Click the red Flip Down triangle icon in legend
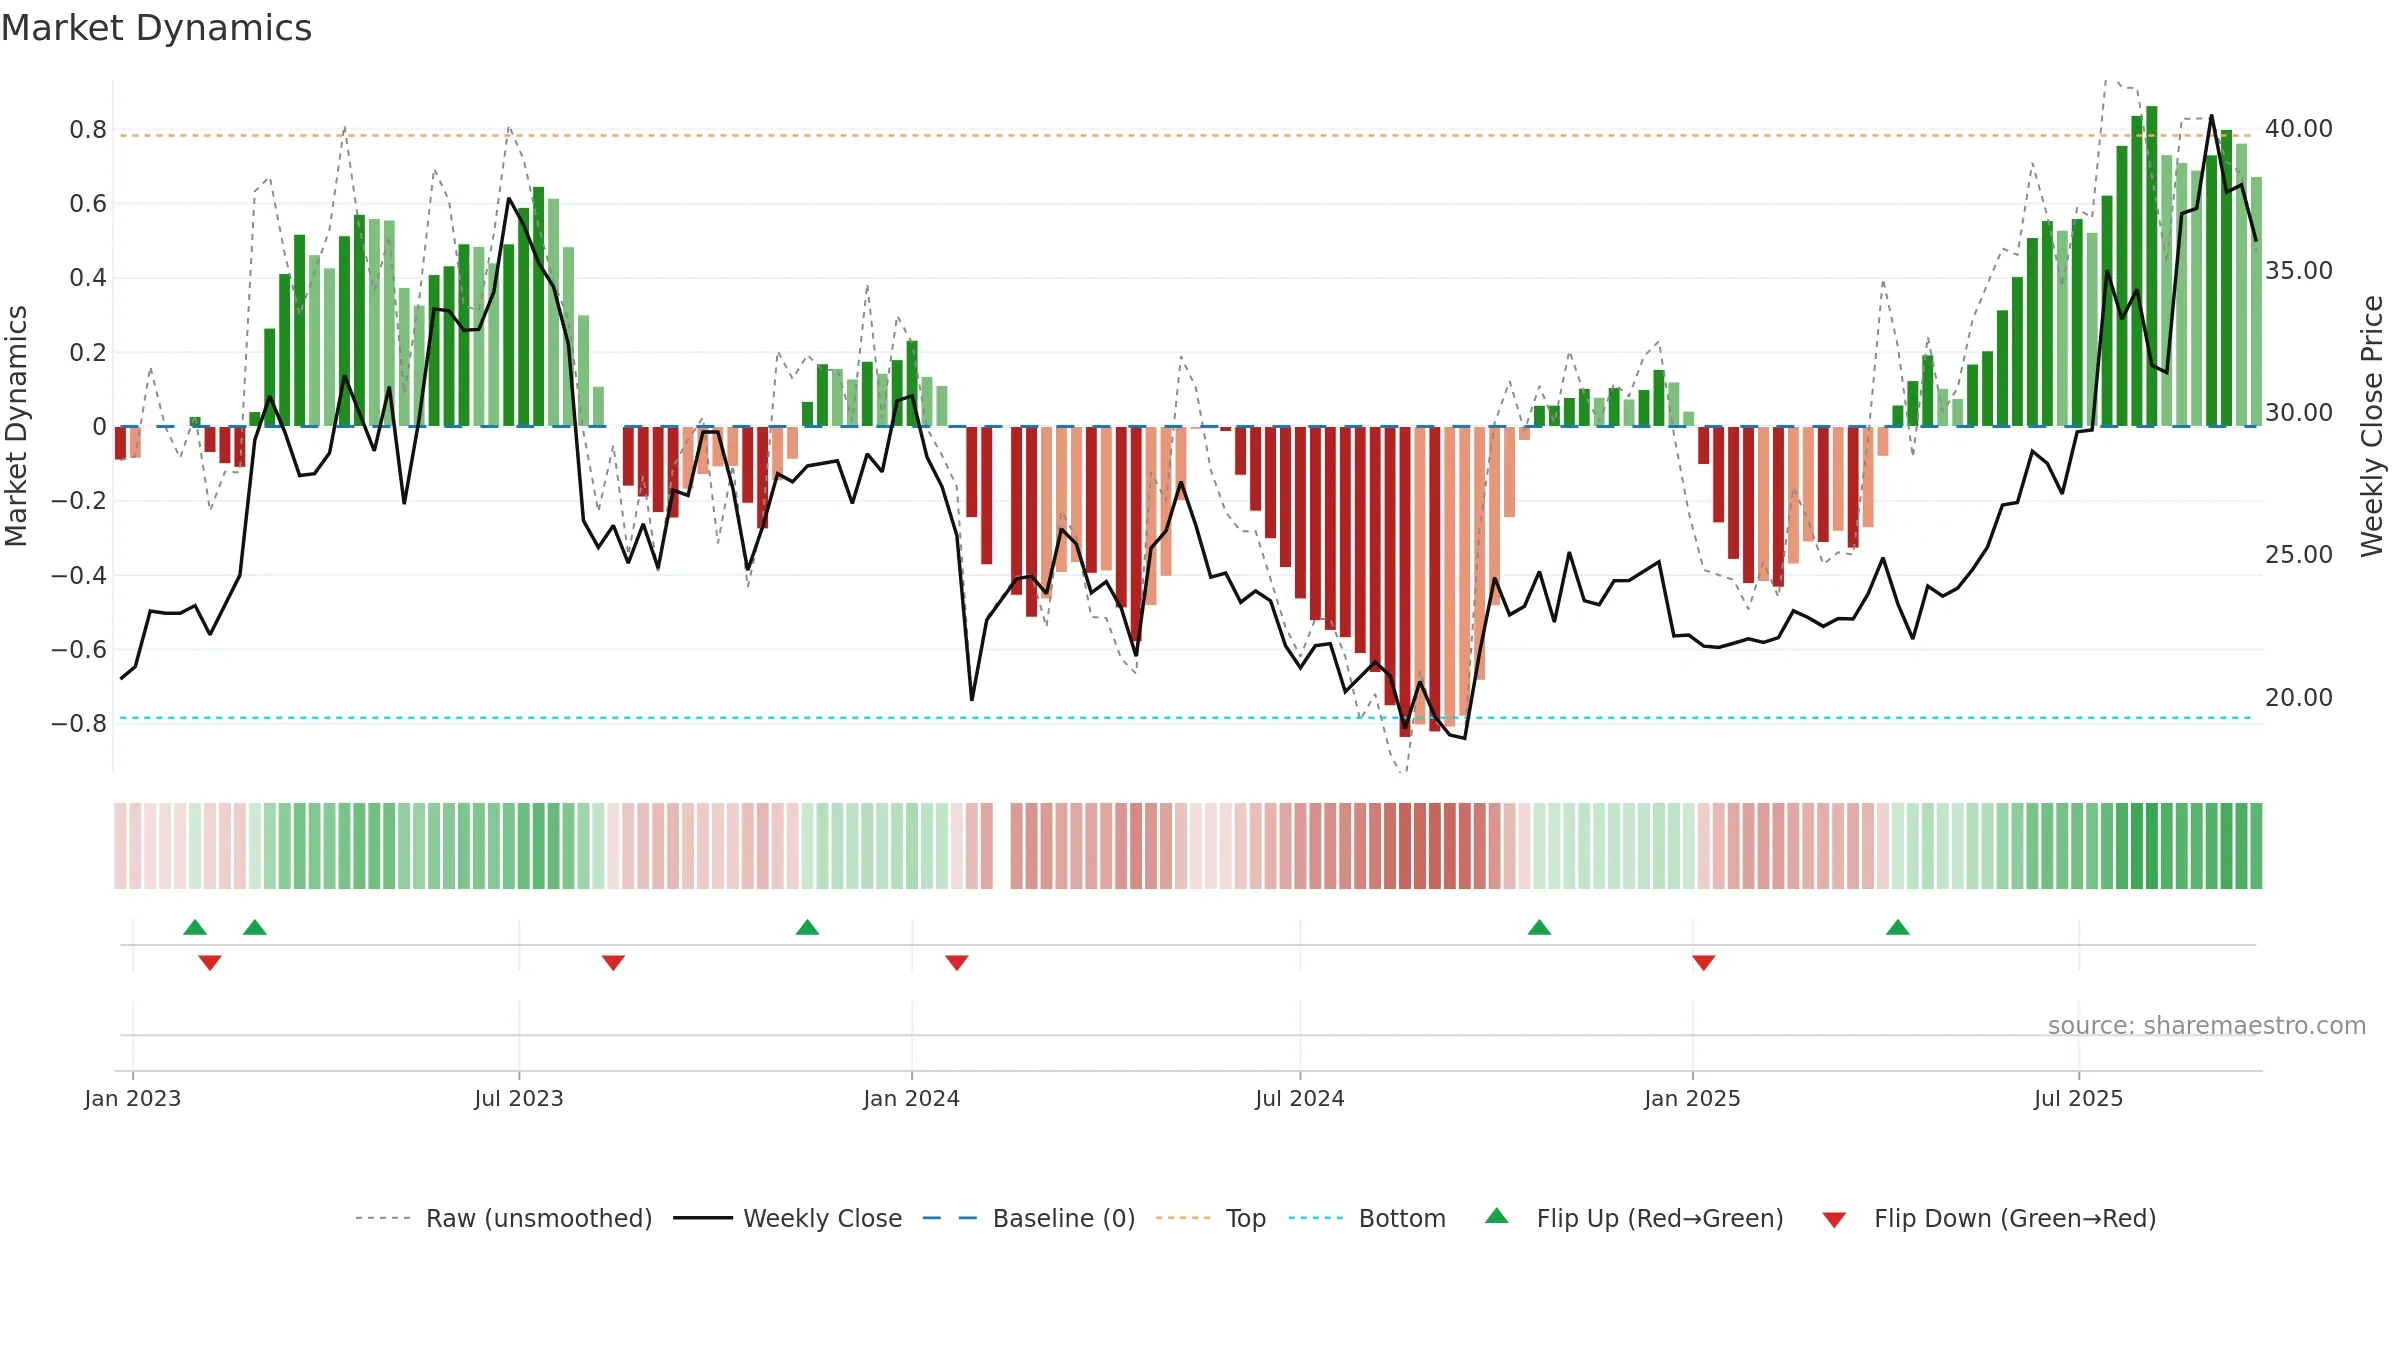Screen dimensions: 2400x1350 1834,1220
